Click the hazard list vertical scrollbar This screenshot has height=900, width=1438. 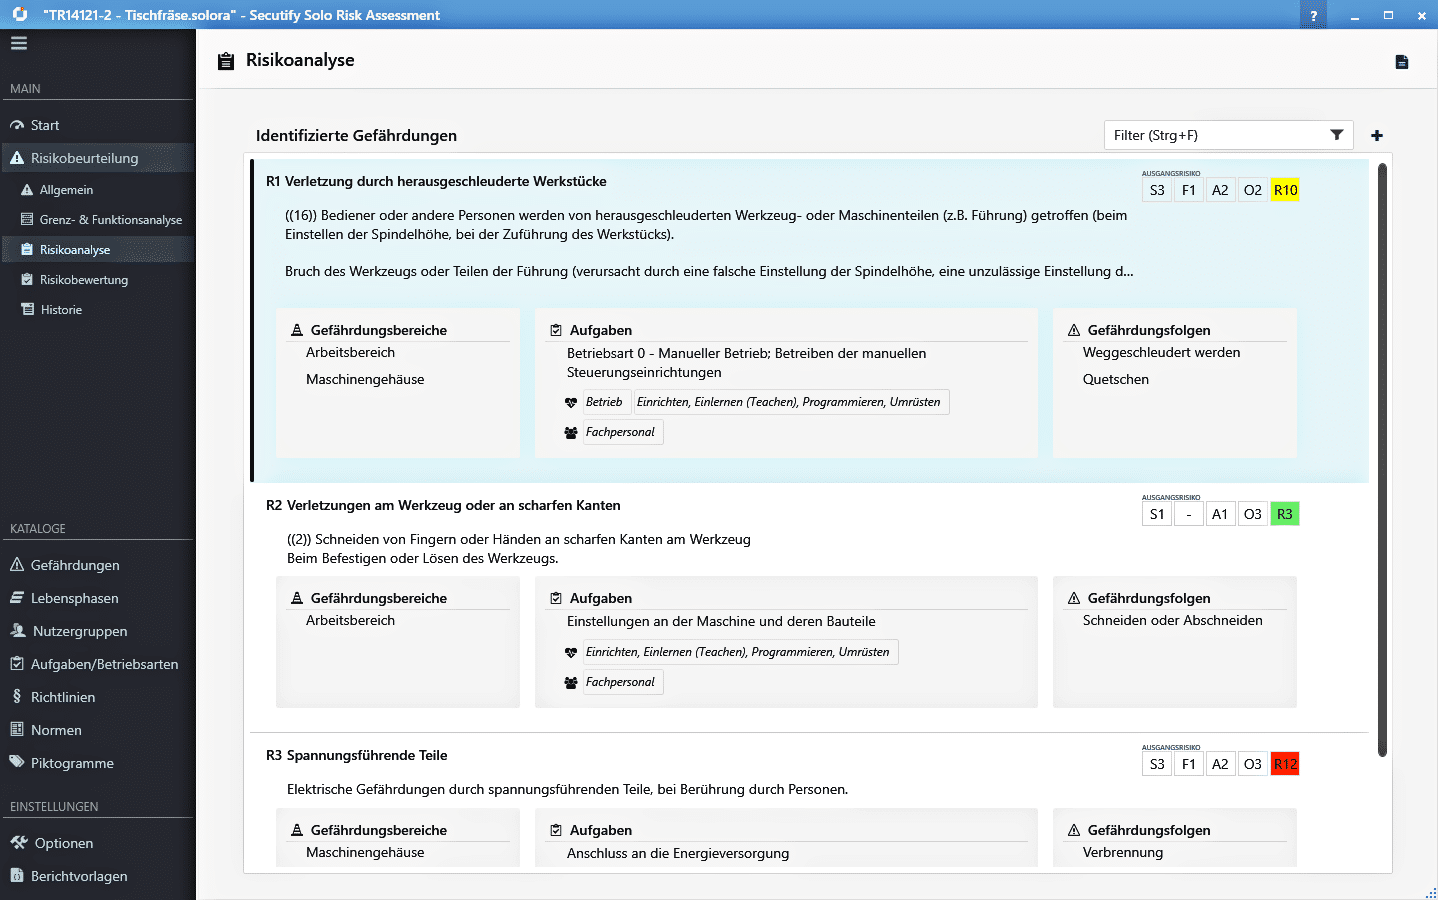(x=1383, y=460)
